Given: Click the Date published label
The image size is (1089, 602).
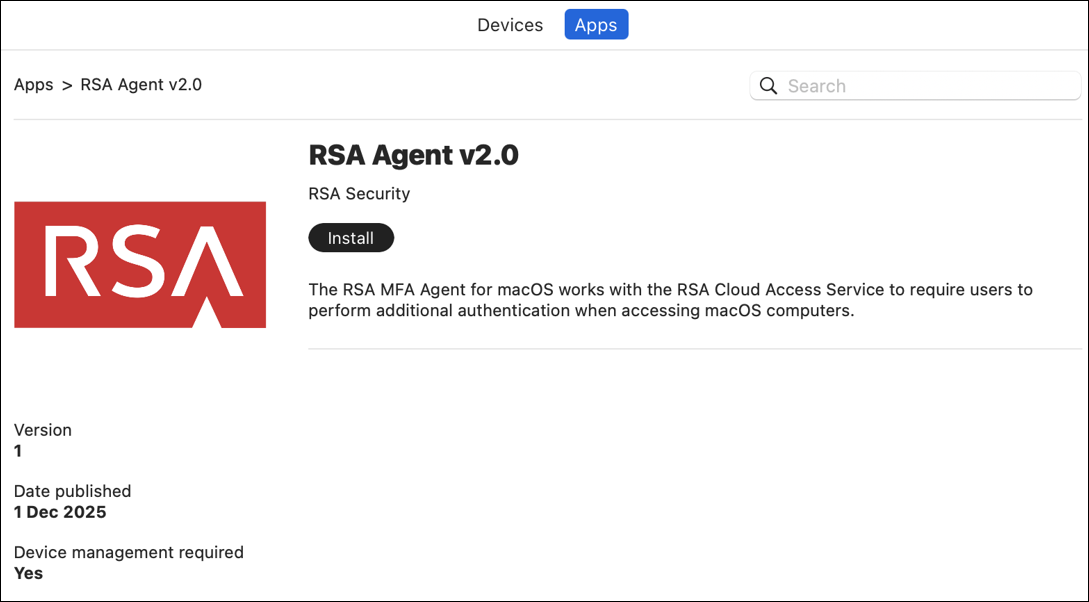Looking at the screenshot, I should click(x=72, y=491).
